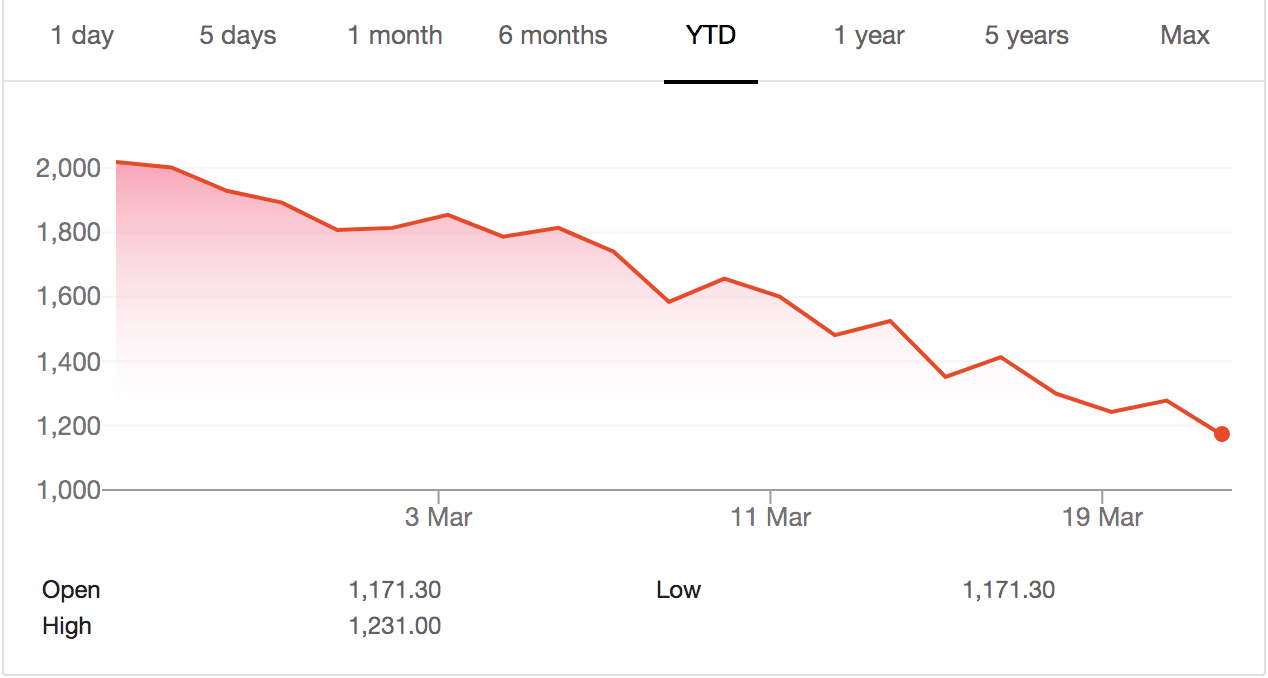The width and height of the screenshot is (1268, 678).
Task: Select the 5 years range tab
Action: click(x=1027, y=36)
